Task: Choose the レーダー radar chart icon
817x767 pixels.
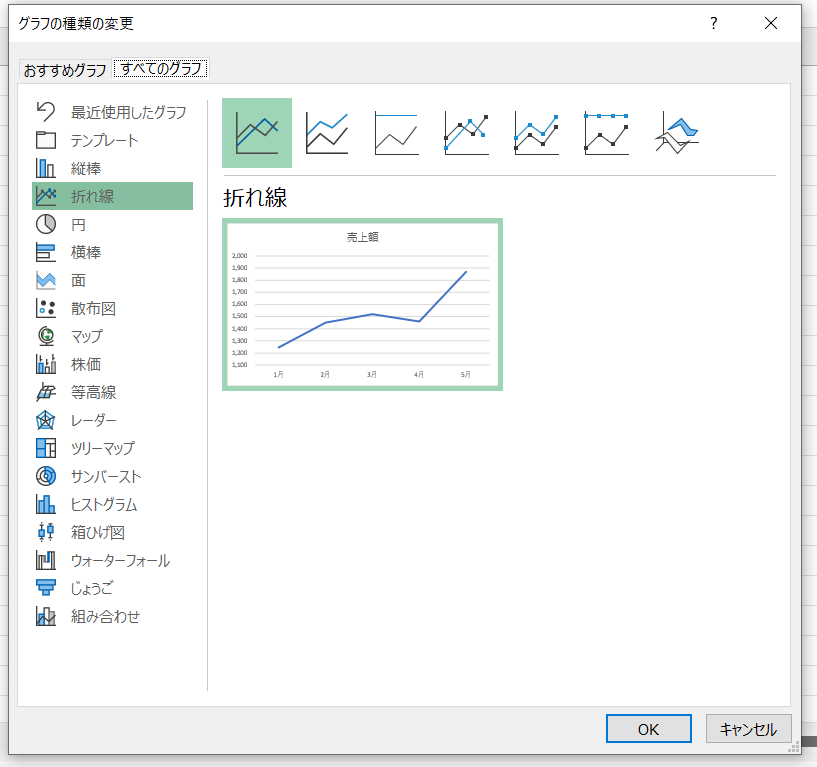Action: pos(46,420)
